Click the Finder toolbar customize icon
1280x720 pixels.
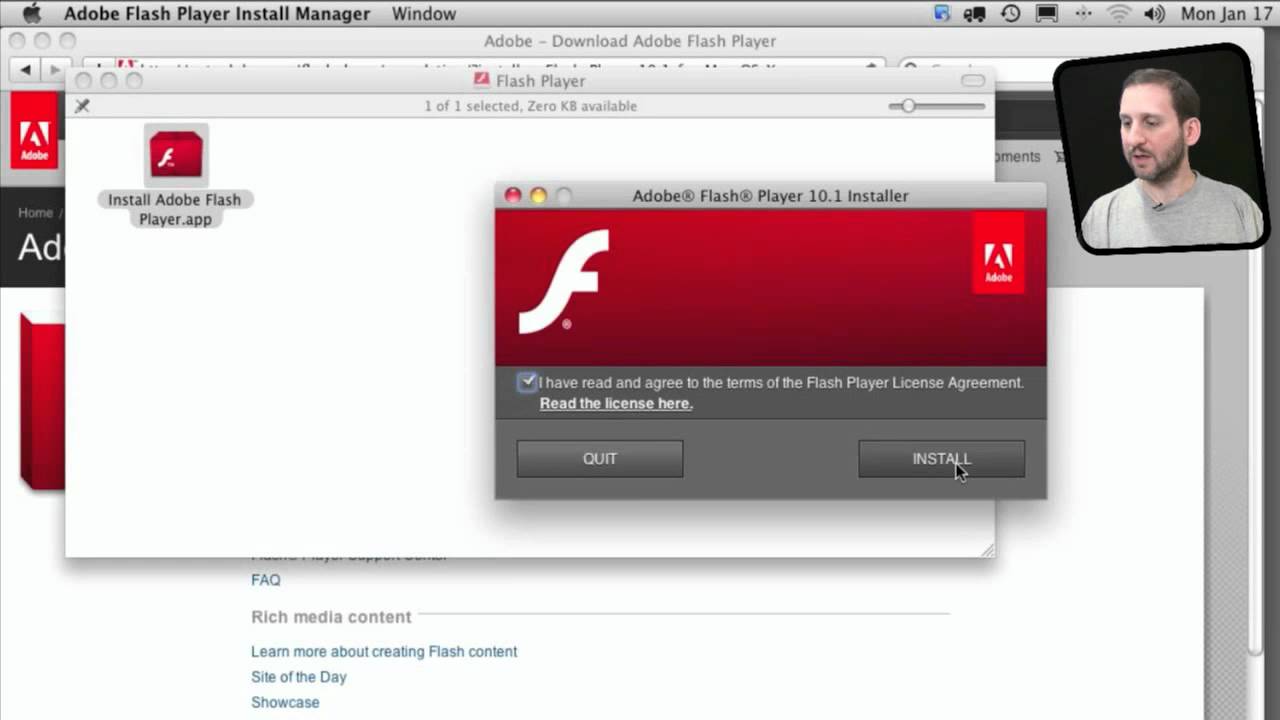(x=82, y=106)
